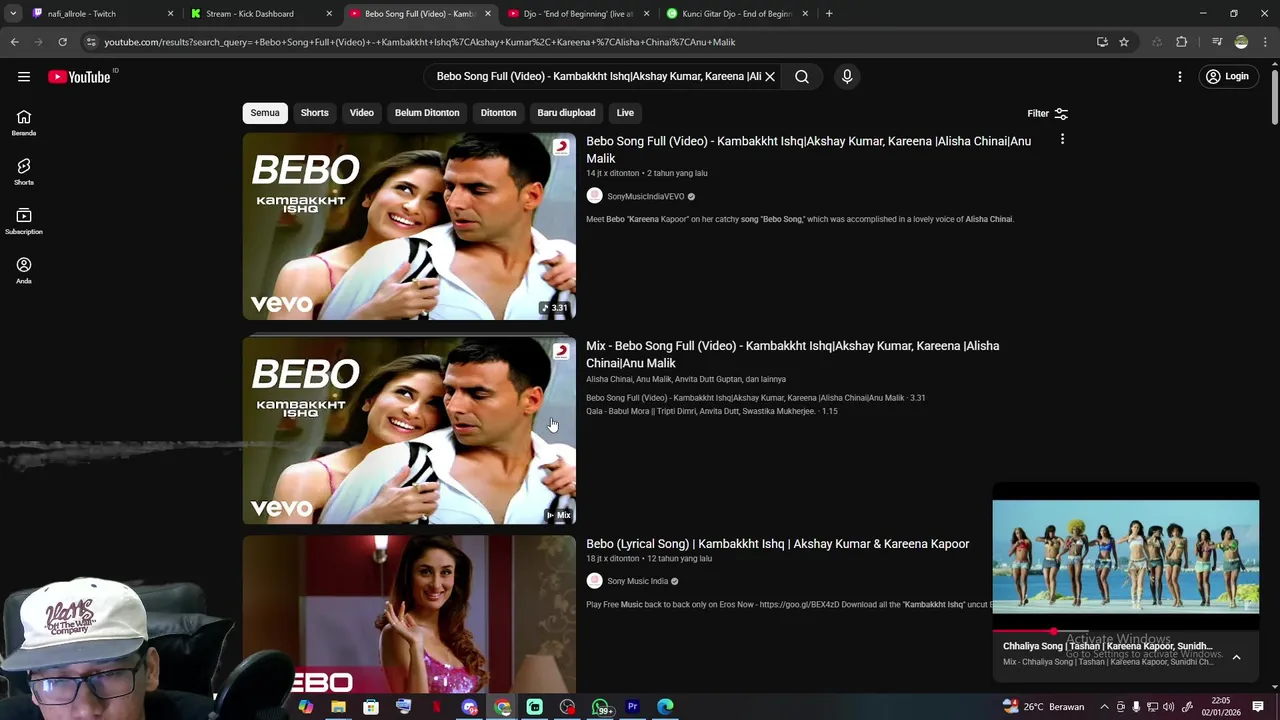Screen dimensions: 1280x720
Task: Open Bebo Lyrical Song video thumbnail
Action: [409, 614]
